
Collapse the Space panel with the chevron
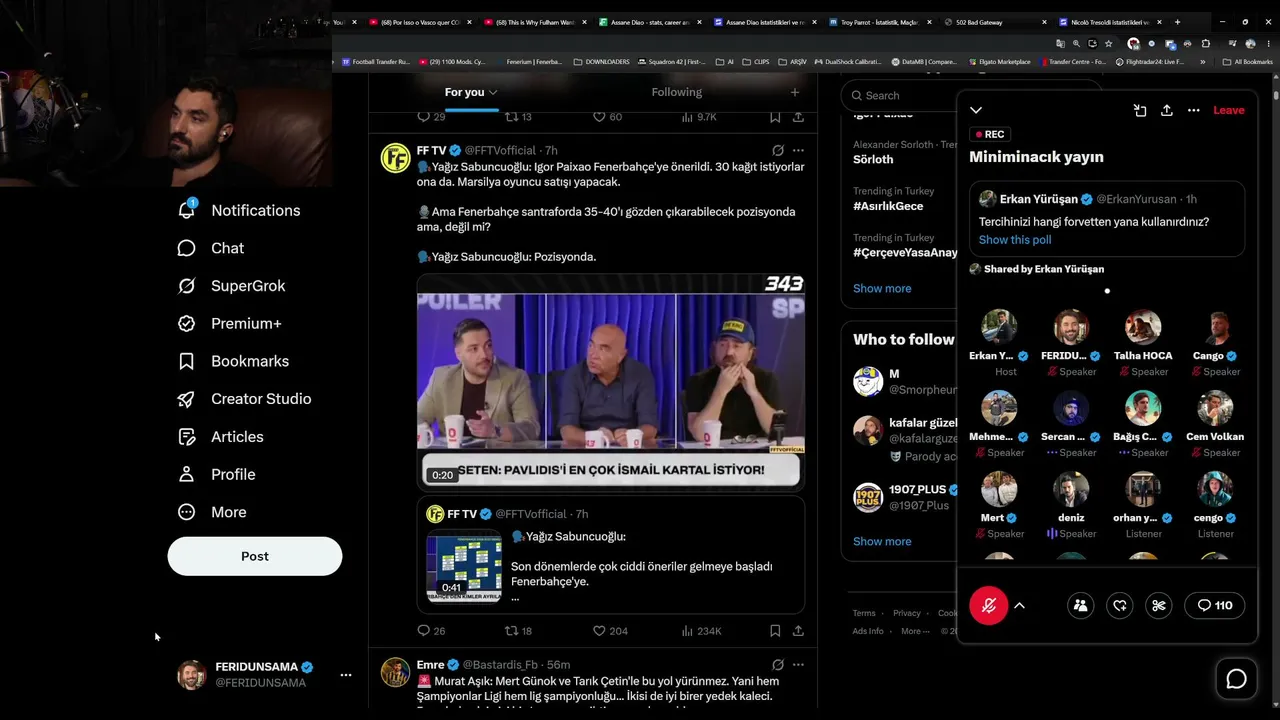pyautogui.click(x=976, y=110)
